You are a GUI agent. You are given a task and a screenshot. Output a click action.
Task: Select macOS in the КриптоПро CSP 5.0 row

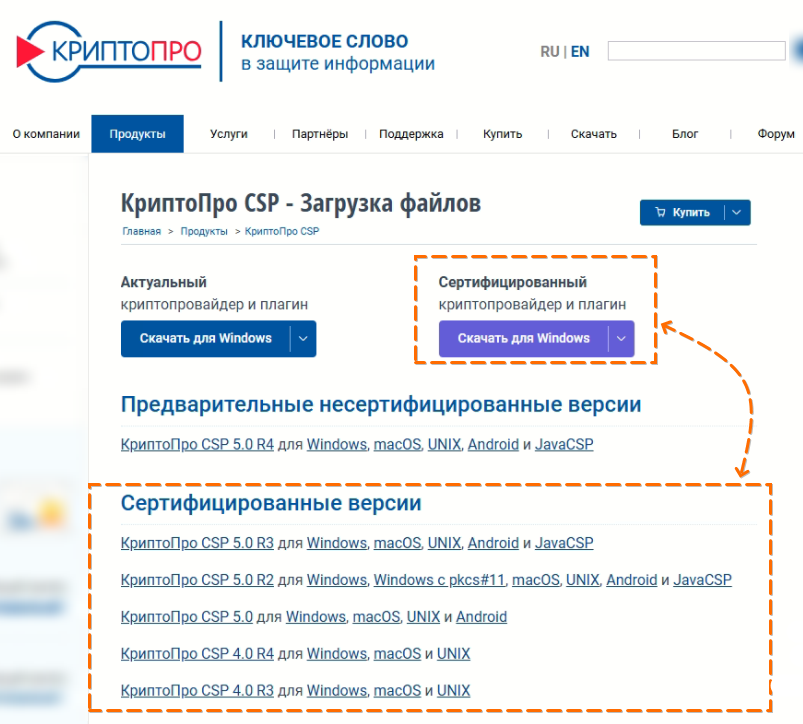[376, 616]
